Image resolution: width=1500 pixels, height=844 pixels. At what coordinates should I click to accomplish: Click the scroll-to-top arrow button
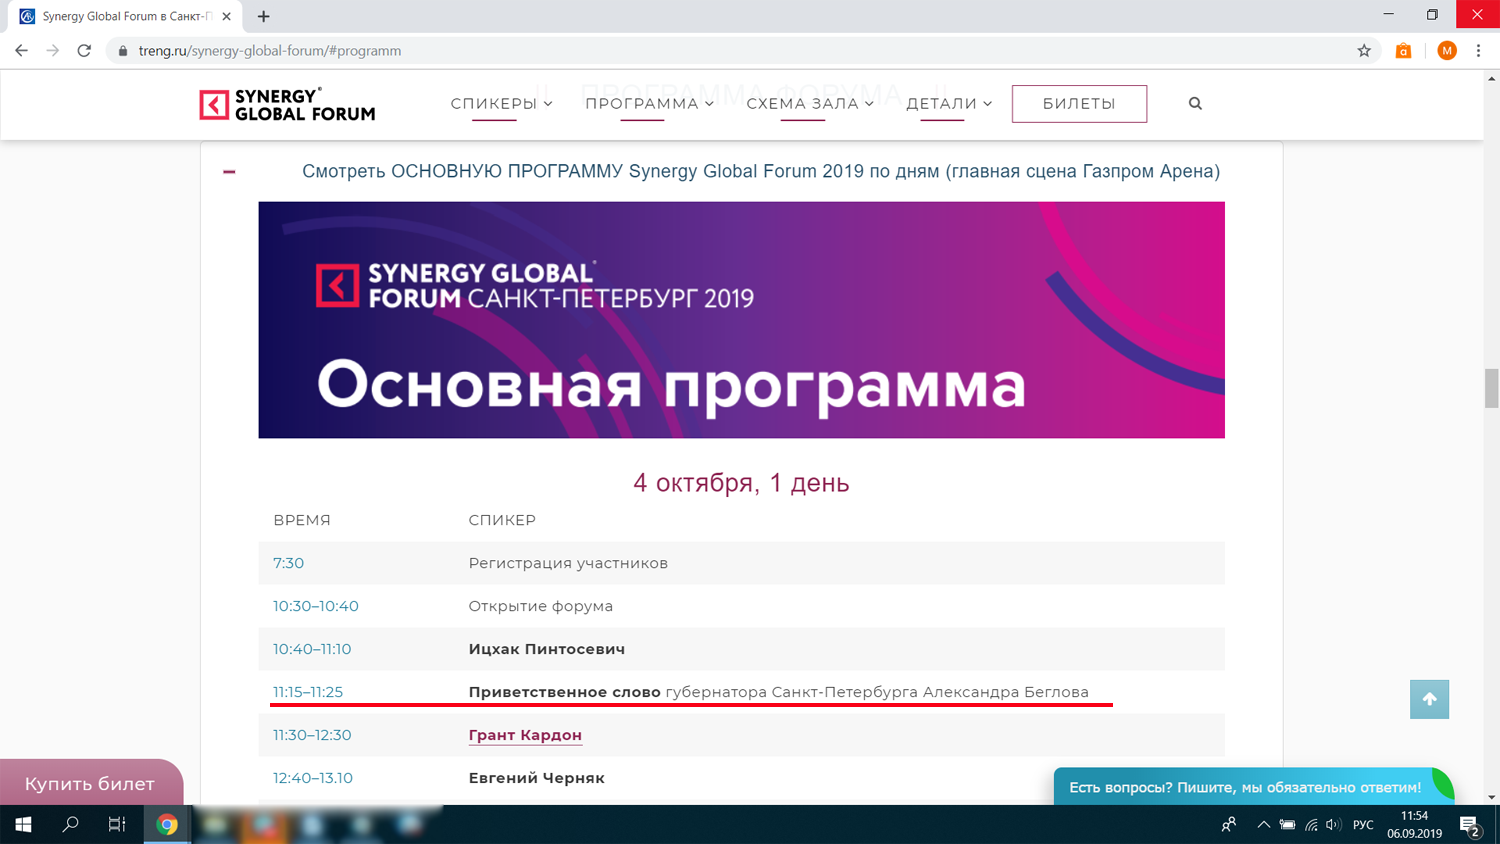click(x=1429, y=699)
